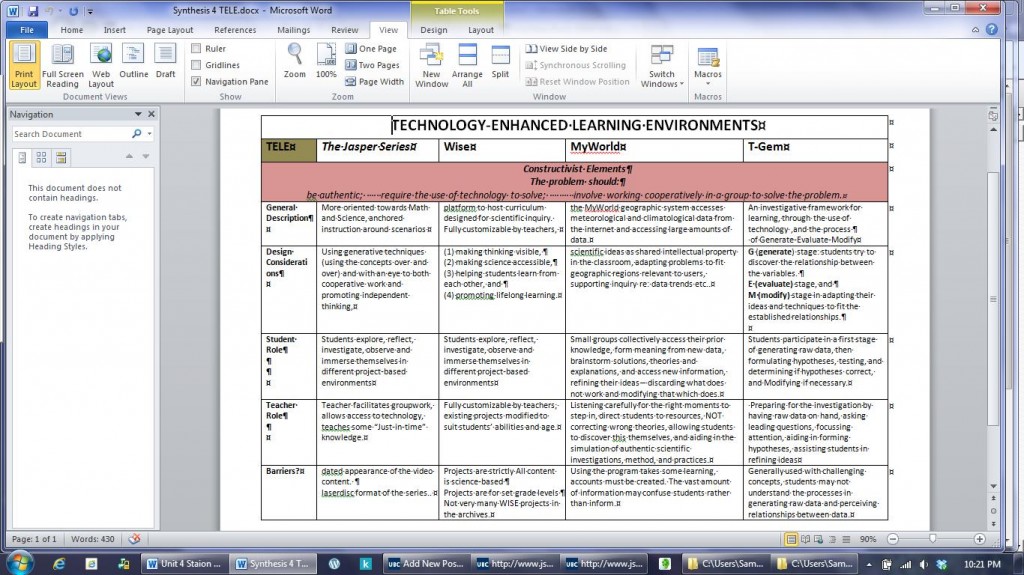Viewport: 1024px width, 575px height.
Task: Split the document window
Action: coord(500,62)
